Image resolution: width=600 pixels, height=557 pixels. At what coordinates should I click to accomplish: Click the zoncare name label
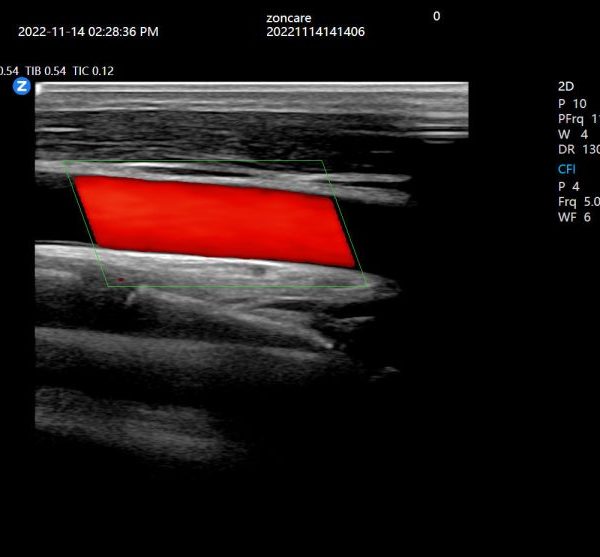click(289, 18)
